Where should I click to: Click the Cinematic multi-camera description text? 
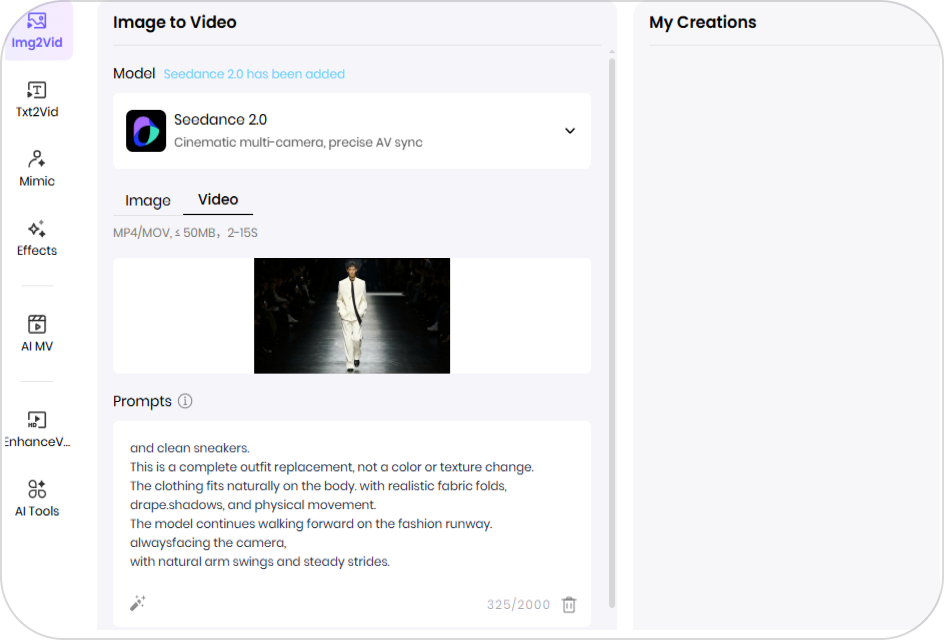click(x=298, y=143)
